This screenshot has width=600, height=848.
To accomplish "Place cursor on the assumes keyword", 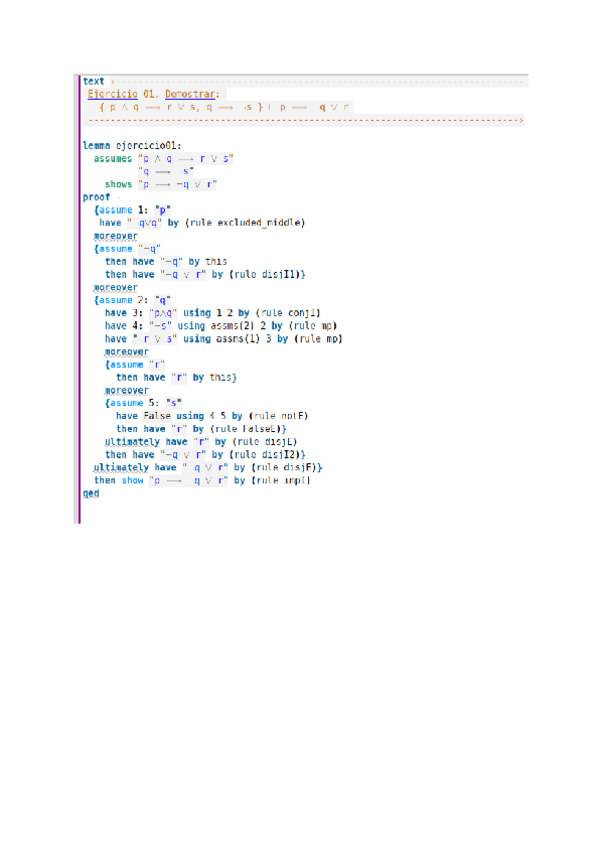I will pyautogui.click(x=114, y=158).
